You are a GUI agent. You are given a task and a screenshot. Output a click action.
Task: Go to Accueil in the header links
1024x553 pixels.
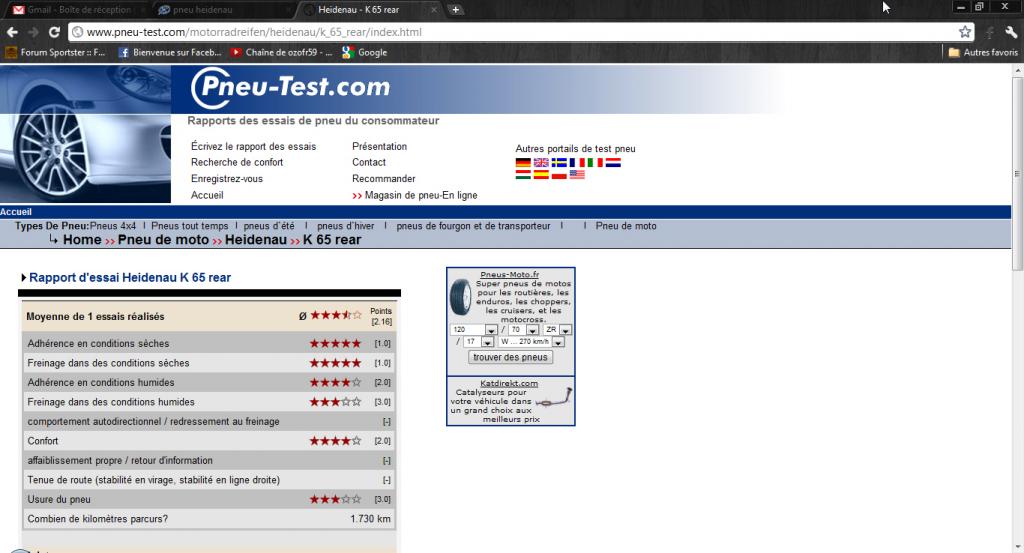[x=207, y=195]
